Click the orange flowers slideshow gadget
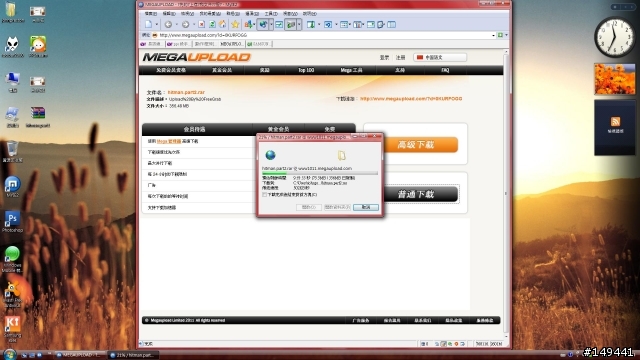The image size is (640, 360). click(615, 79)
